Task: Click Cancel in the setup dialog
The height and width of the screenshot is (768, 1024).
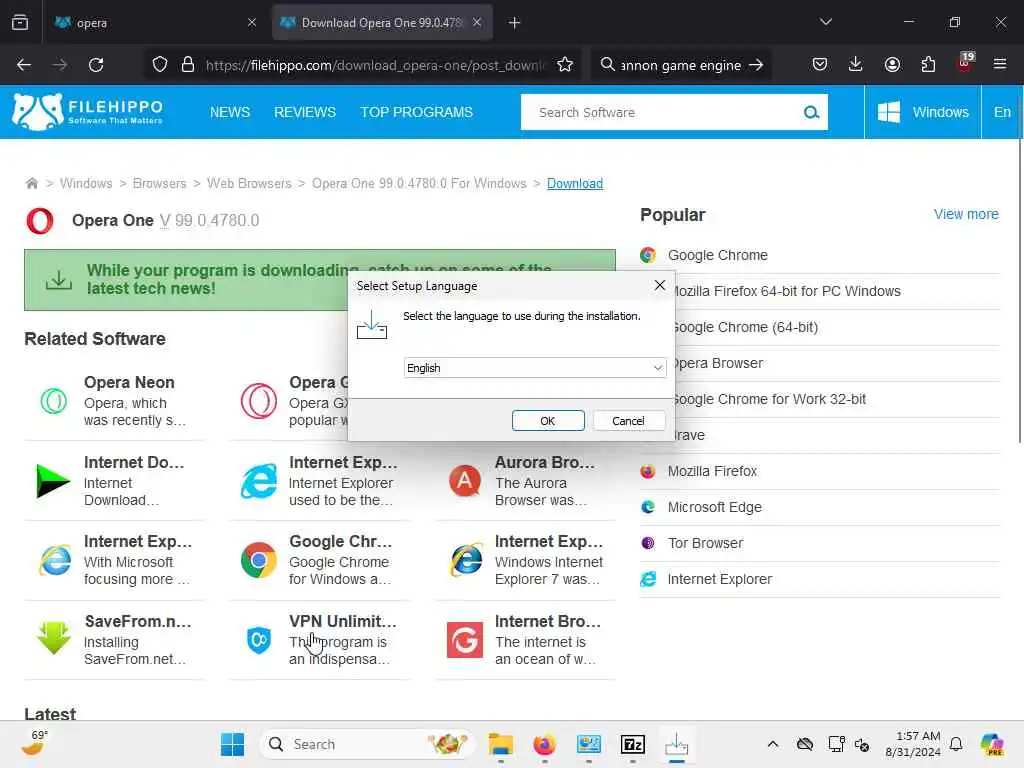Action: click(628, 421)
